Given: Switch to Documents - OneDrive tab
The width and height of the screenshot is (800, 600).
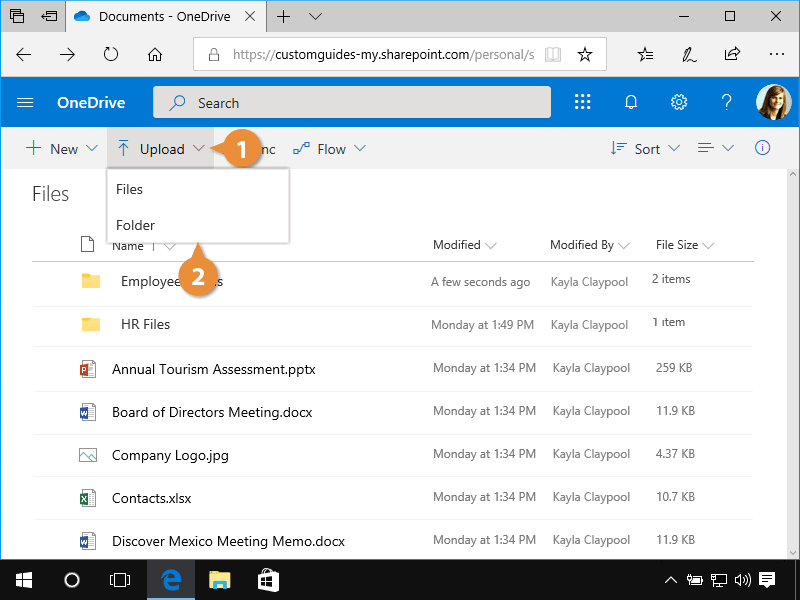Looking at the screenshot, I should [164, 16].
